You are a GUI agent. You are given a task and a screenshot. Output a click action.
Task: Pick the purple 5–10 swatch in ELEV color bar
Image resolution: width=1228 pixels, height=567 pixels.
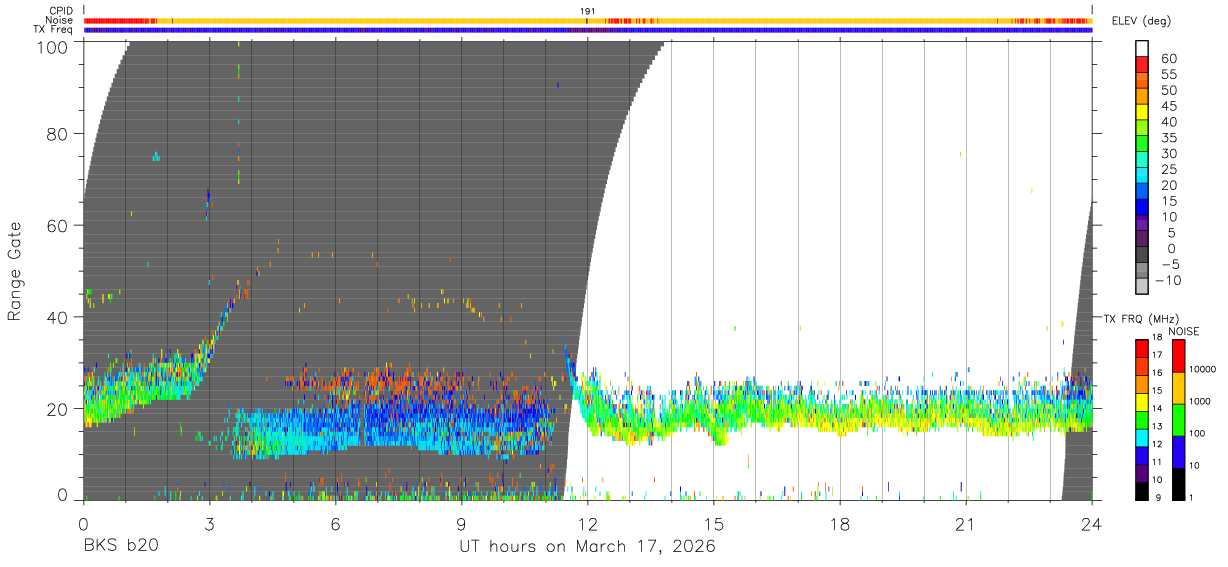[1143, 224]
